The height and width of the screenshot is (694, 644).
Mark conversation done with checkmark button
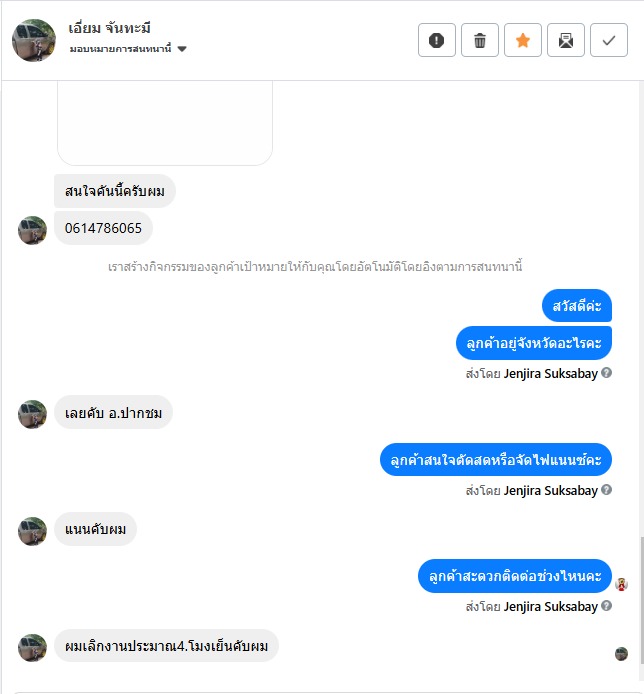coord(609,40)
